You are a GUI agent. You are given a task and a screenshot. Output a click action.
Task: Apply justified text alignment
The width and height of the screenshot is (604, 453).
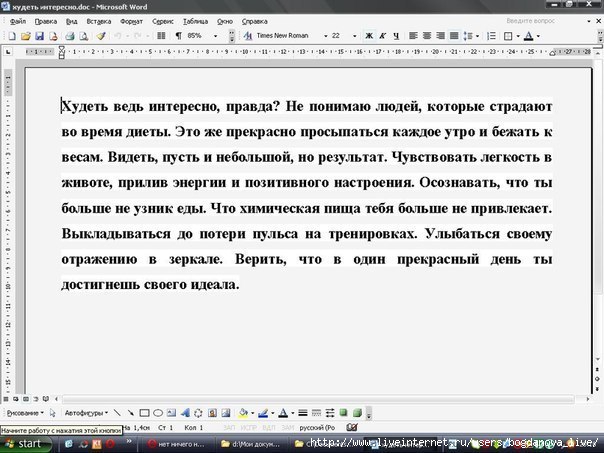[454, 36]
